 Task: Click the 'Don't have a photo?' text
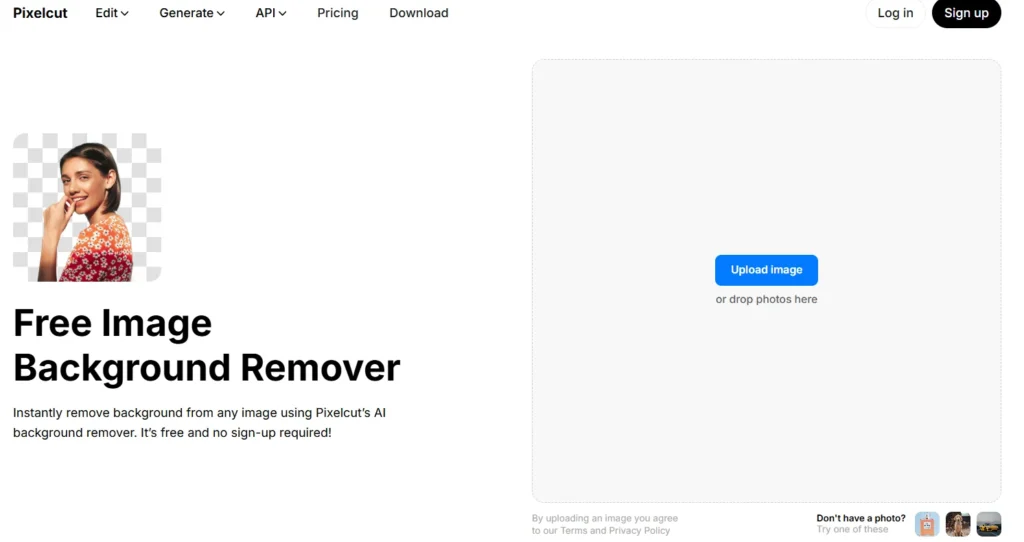[861, 518]
